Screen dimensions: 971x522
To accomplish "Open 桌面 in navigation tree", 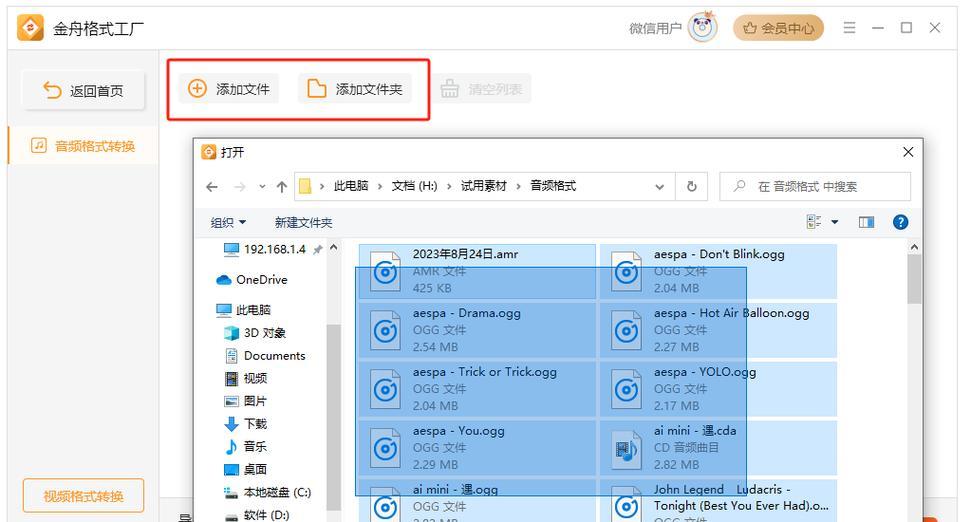I will (x=246, y=469).
